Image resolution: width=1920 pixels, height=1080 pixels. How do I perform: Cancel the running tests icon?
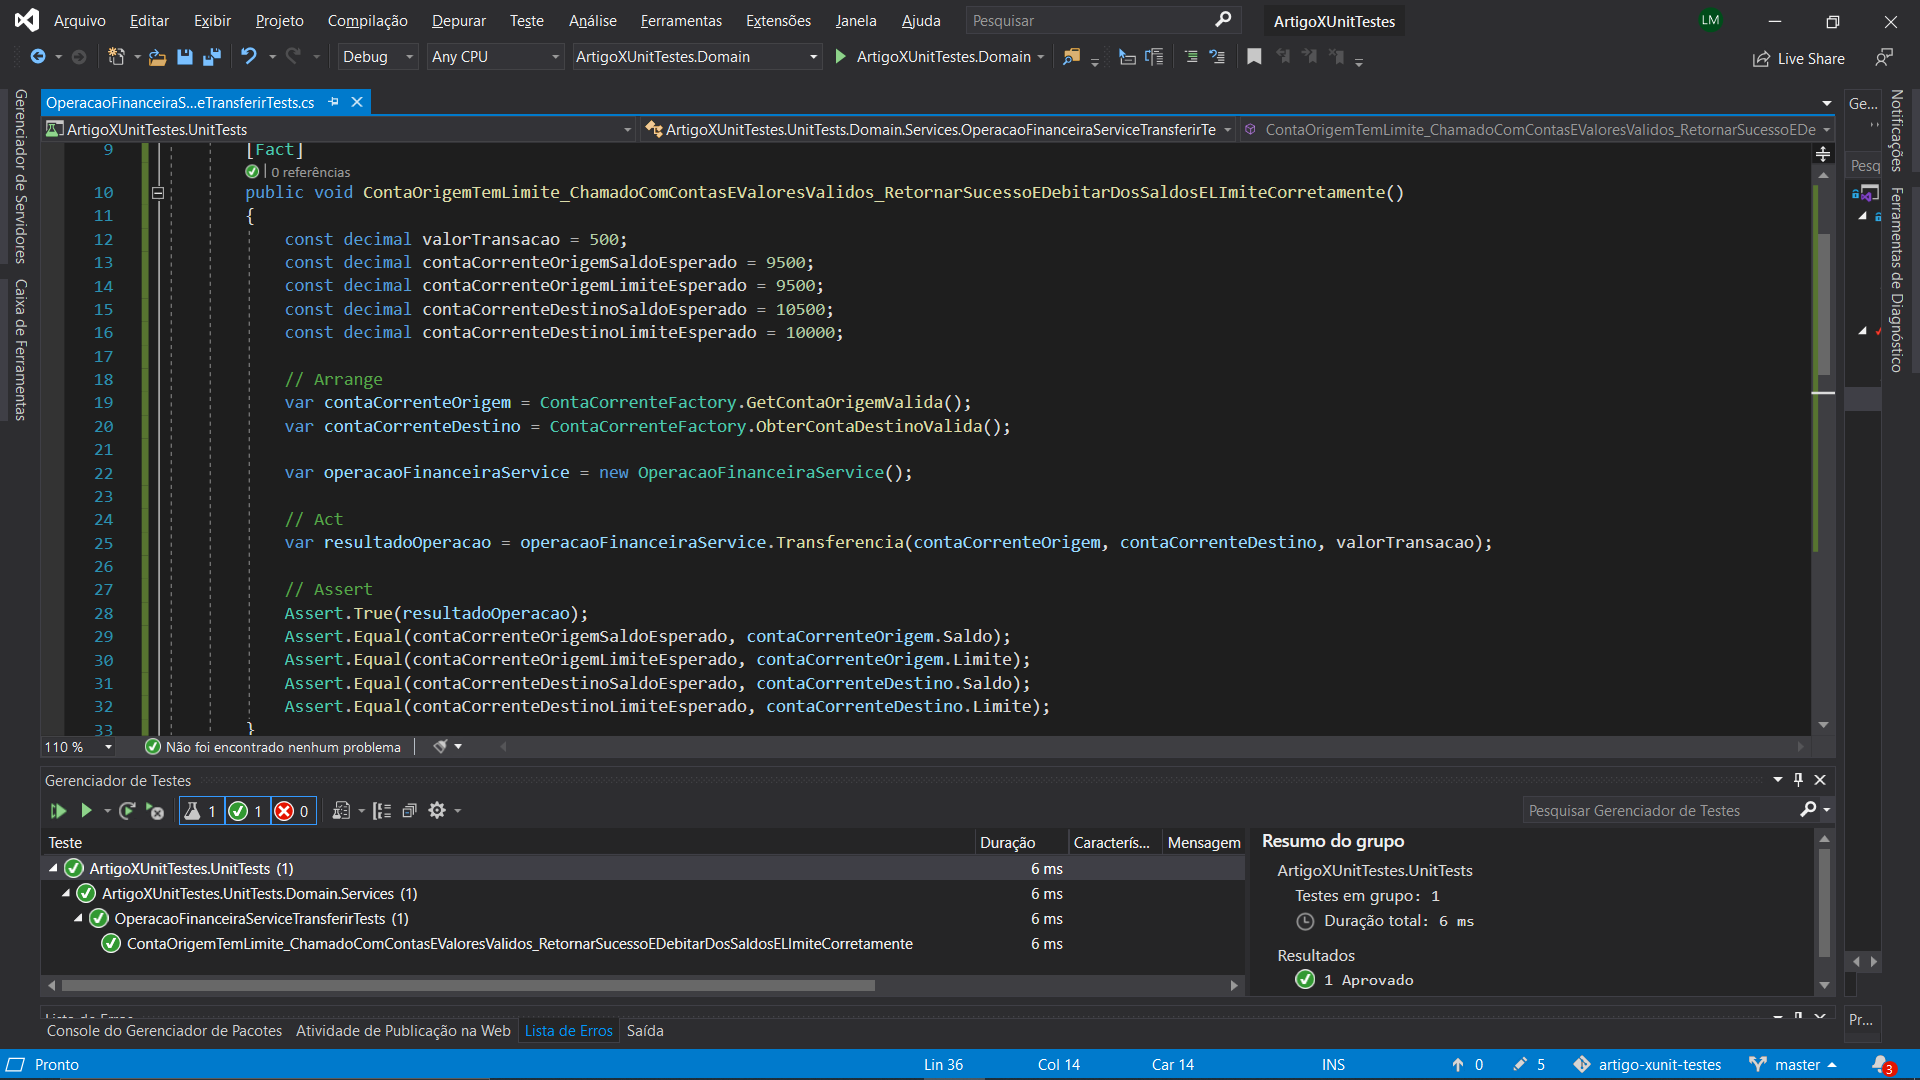click(155, 811)
